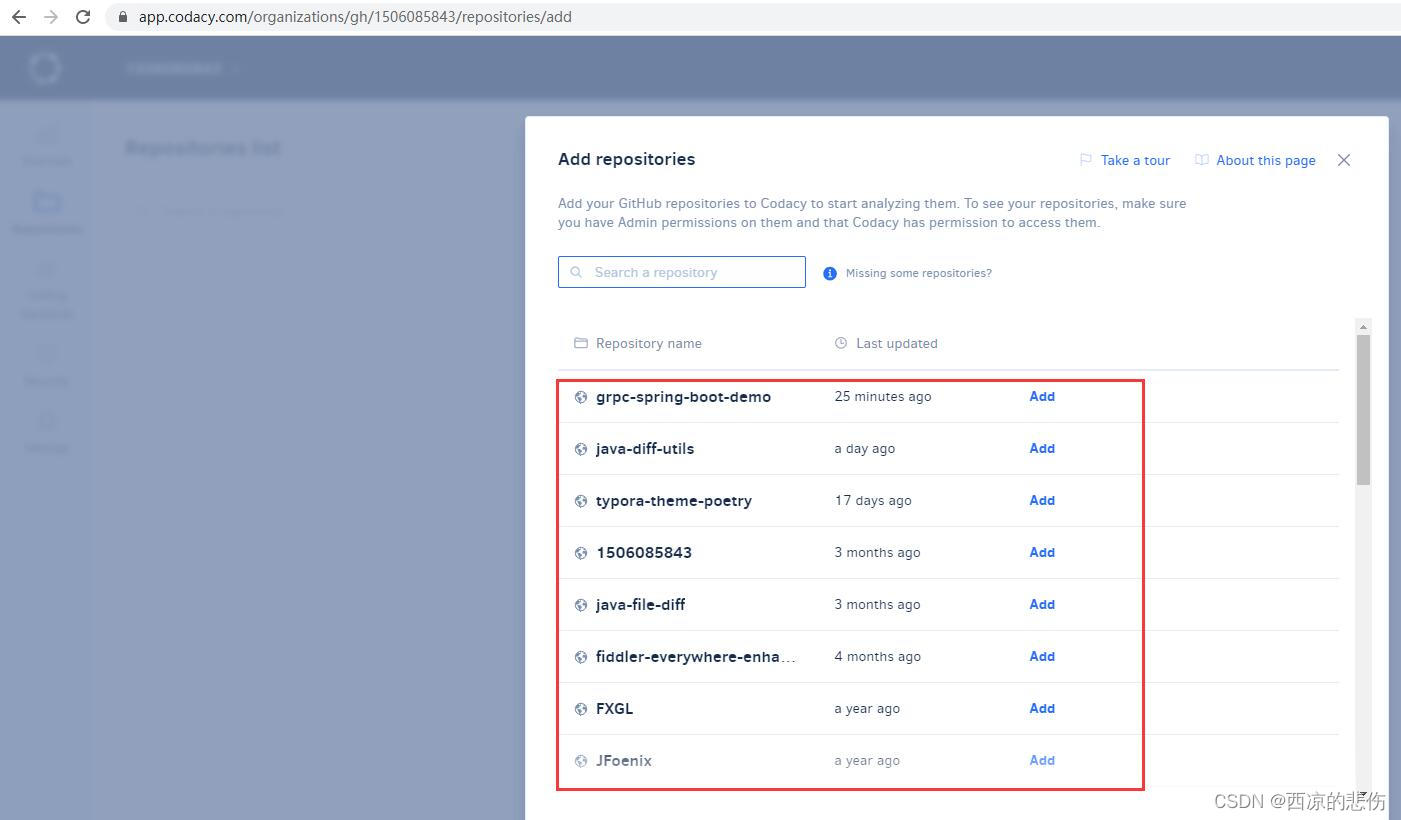The image size is (1401, 820).
Task: Add the FXGL repository
Action: click(1042, 708)
